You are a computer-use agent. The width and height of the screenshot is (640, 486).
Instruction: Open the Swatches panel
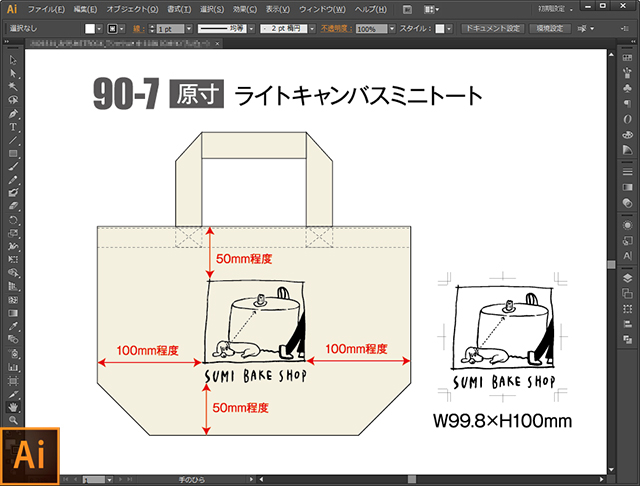tap(627, 58)
